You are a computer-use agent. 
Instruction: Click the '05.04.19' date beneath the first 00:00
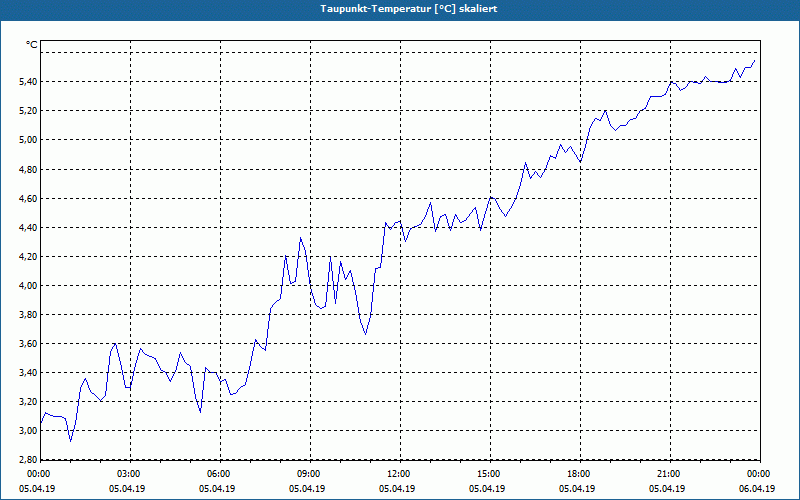point(37,489)
